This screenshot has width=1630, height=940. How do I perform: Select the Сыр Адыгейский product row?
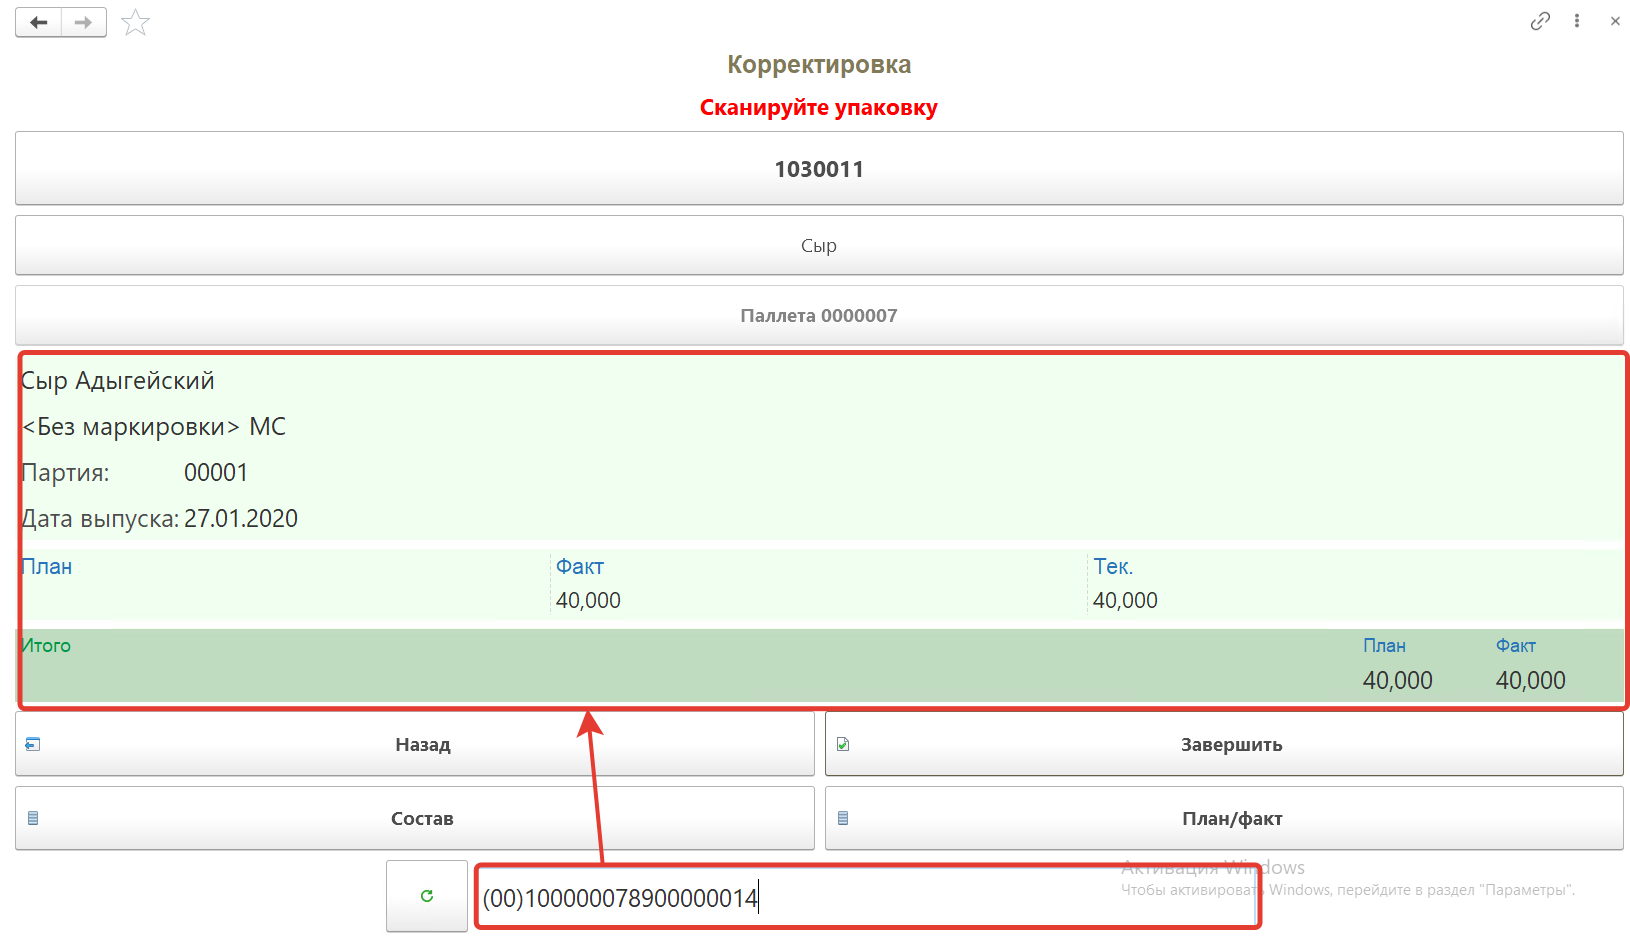tap(118, 381)
